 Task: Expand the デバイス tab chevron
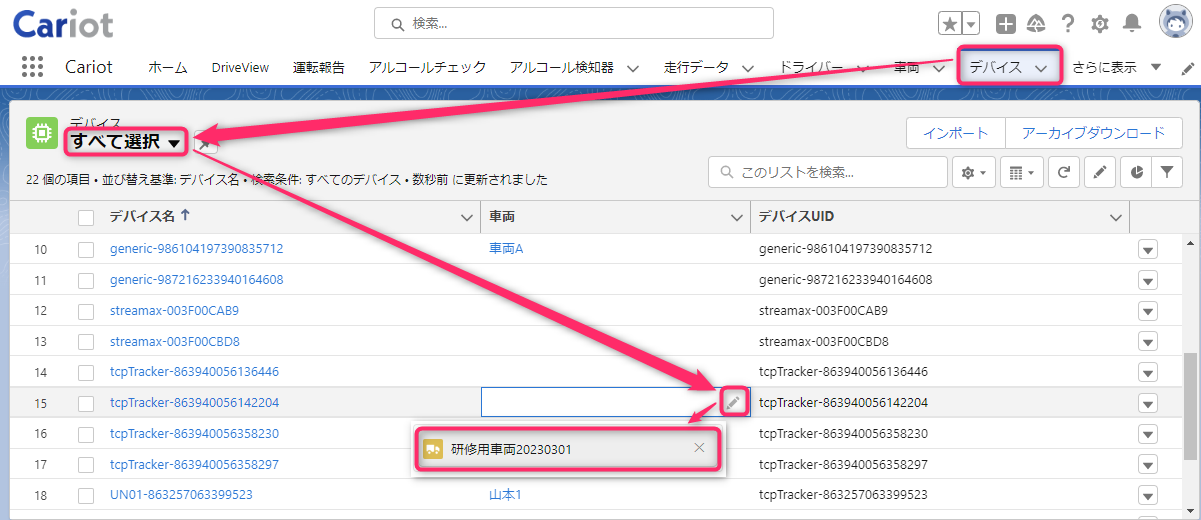pyautogui.click(x=1041, y=68)
